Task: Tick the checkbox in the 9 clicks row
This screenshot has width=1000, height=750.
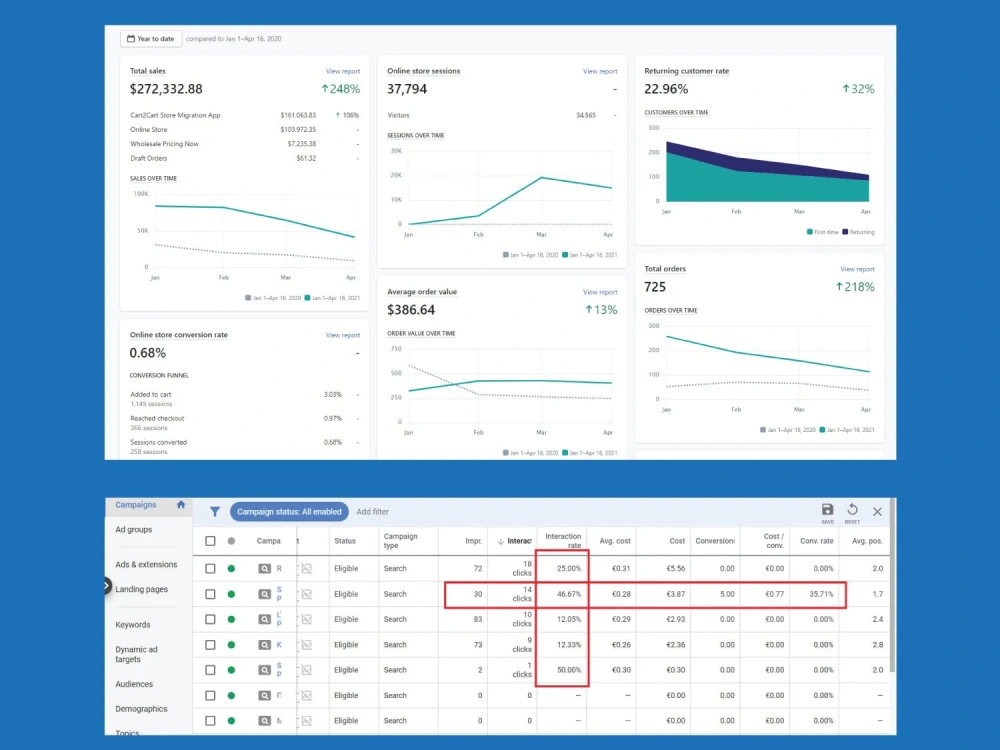Action: click(x=210, y=645)
